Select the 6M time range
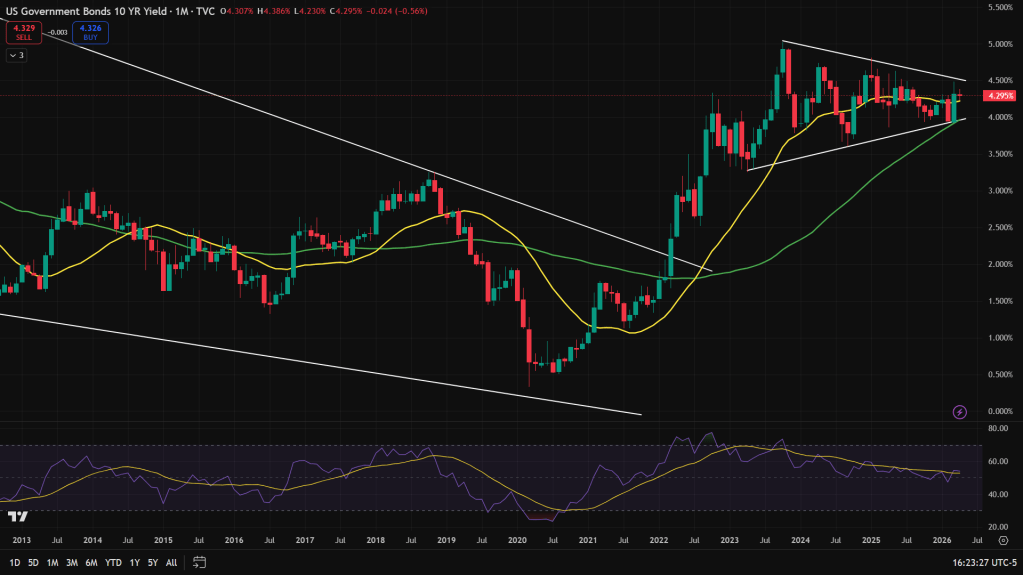This screenshot has width=1023, height=575. coord(92,562)
